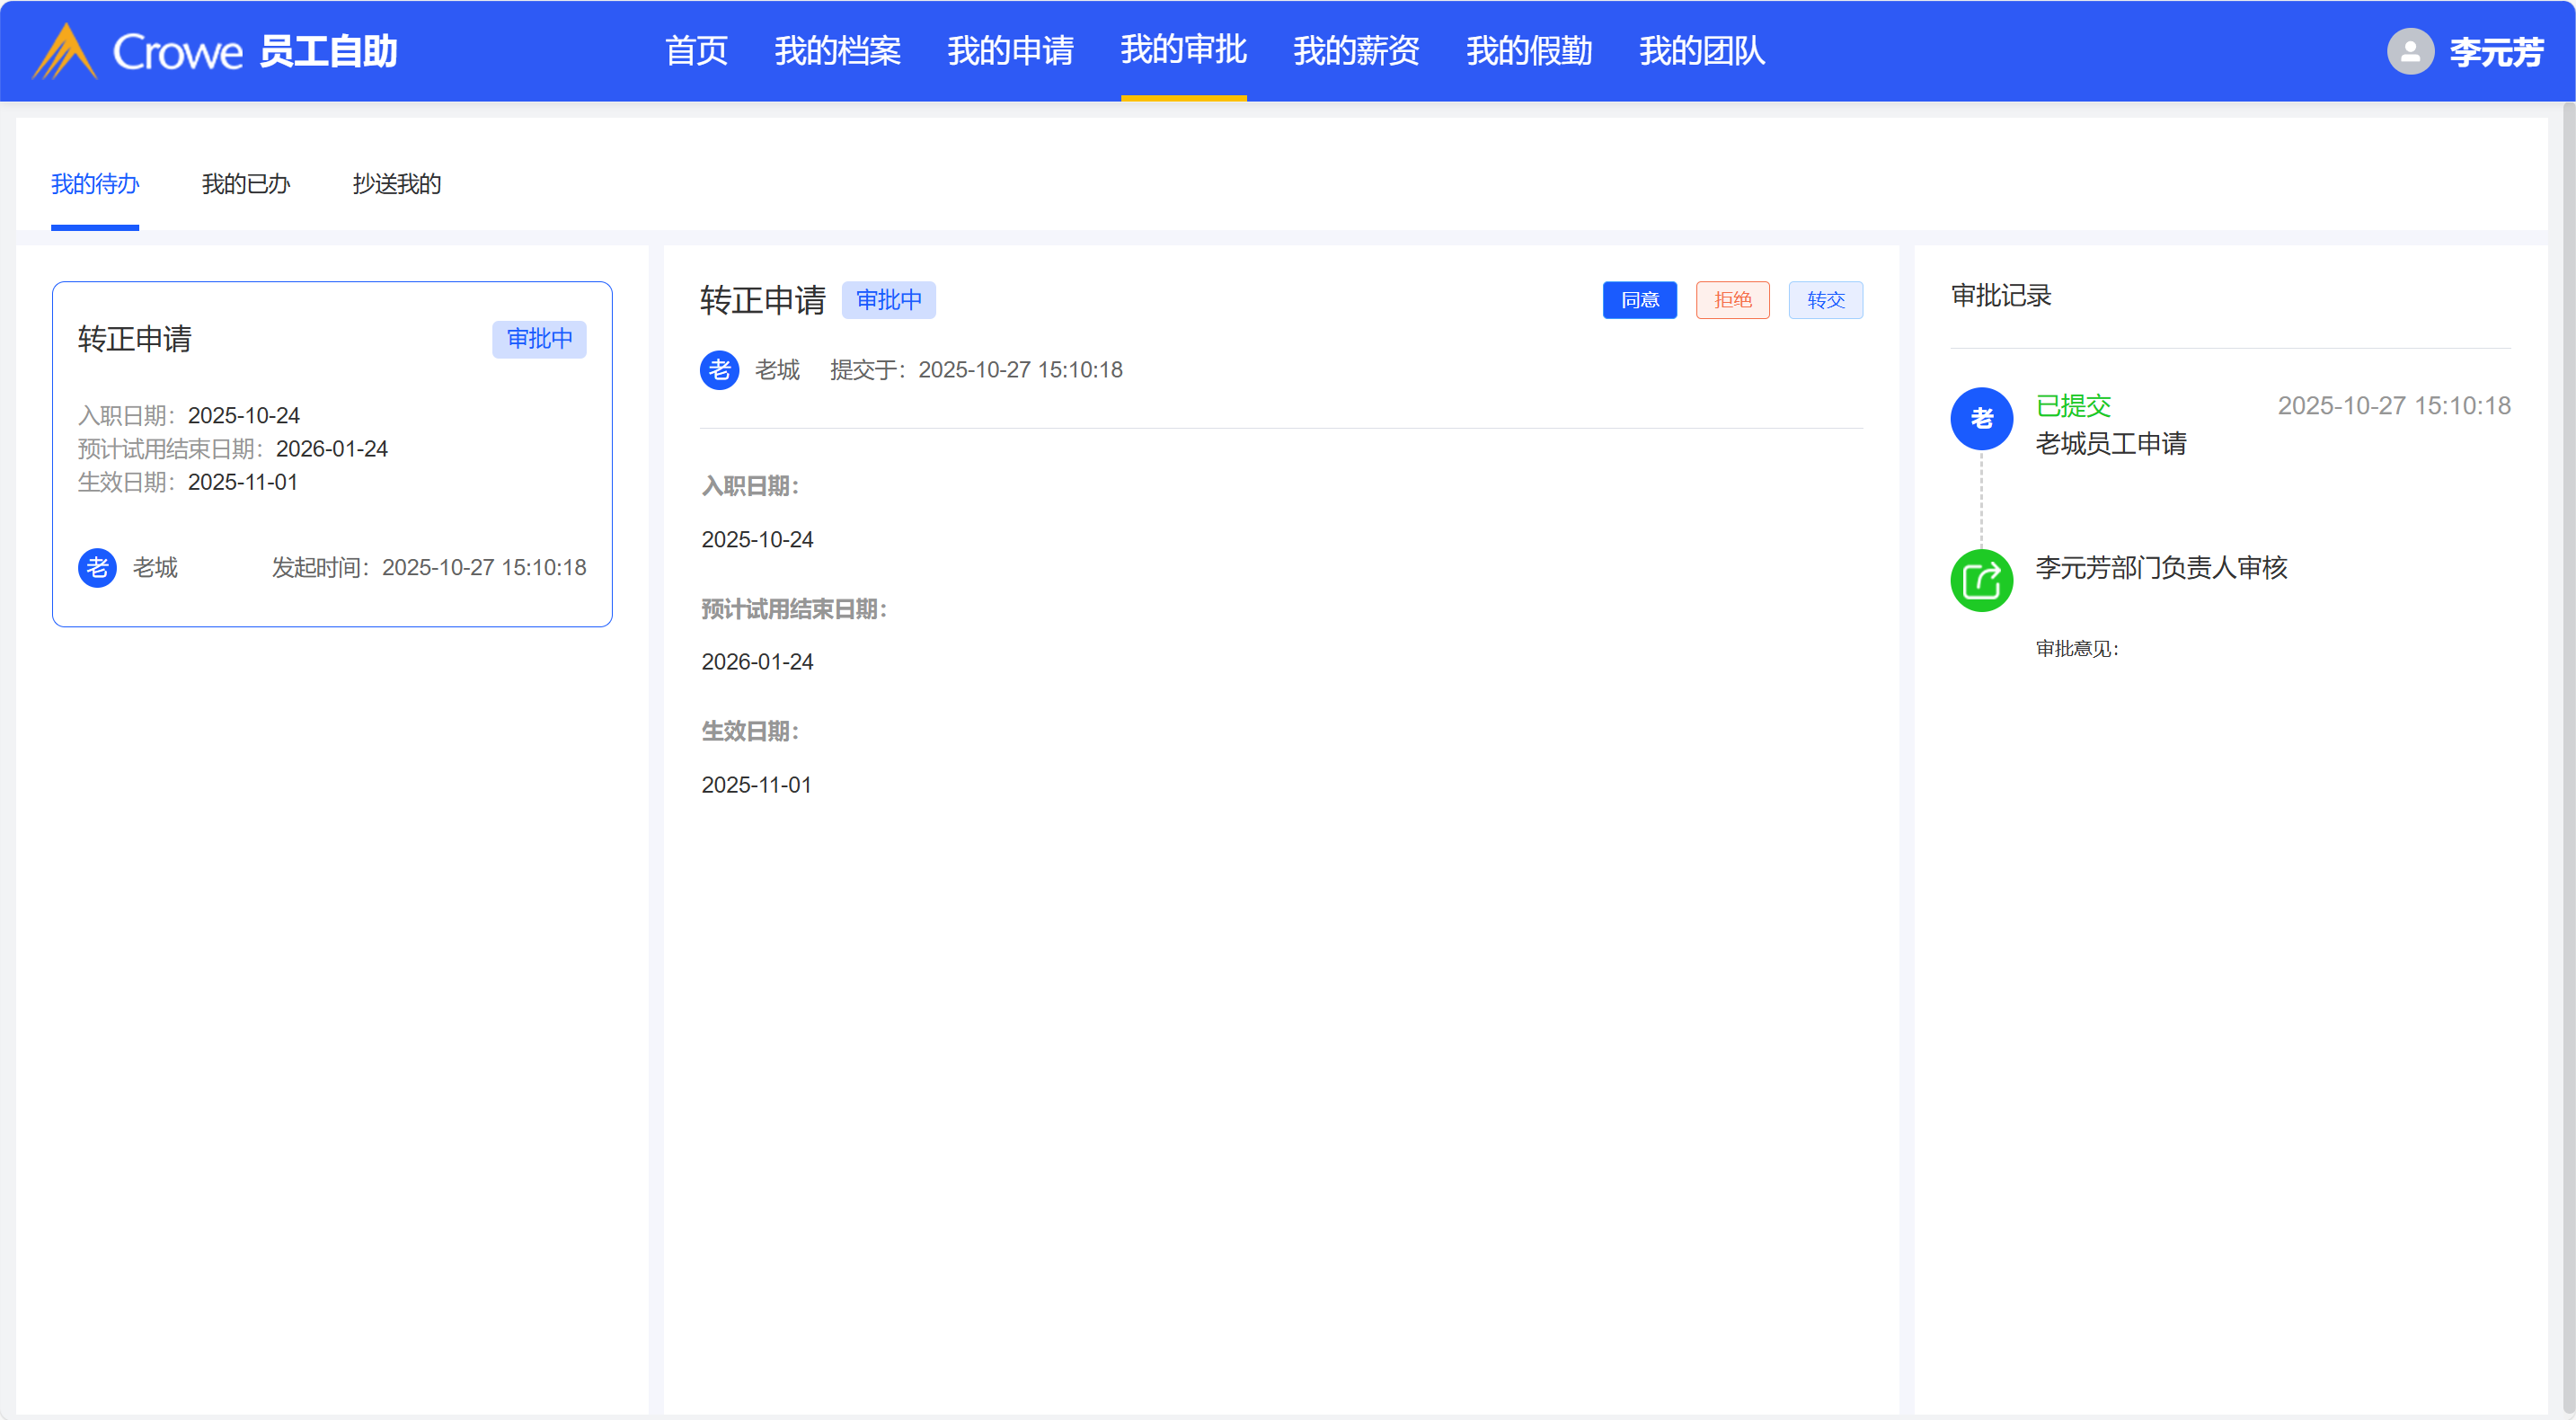Click the 同意 approve button
The height and width of the screenshot is (1420, 2576).
click(1639, 300)
